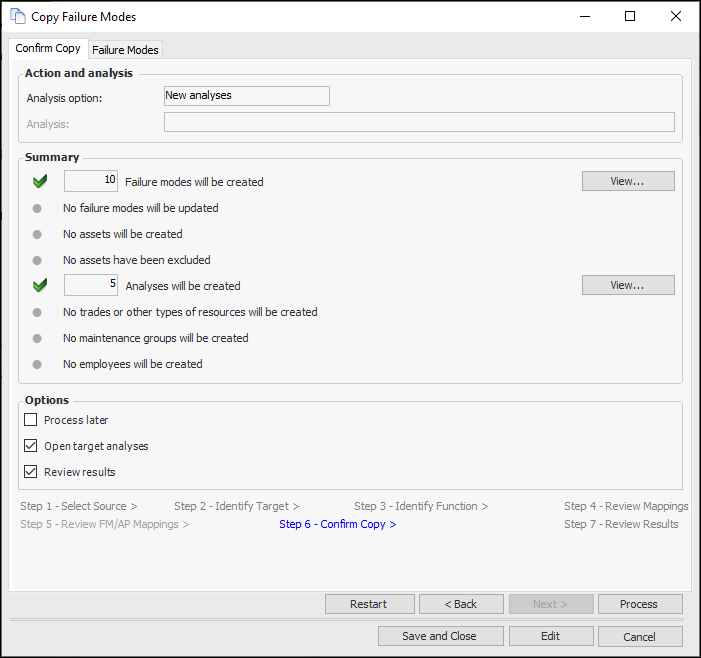Click grey dot beside No assets will be created
The height and width of the screenshot is (658, 701).
37,234
